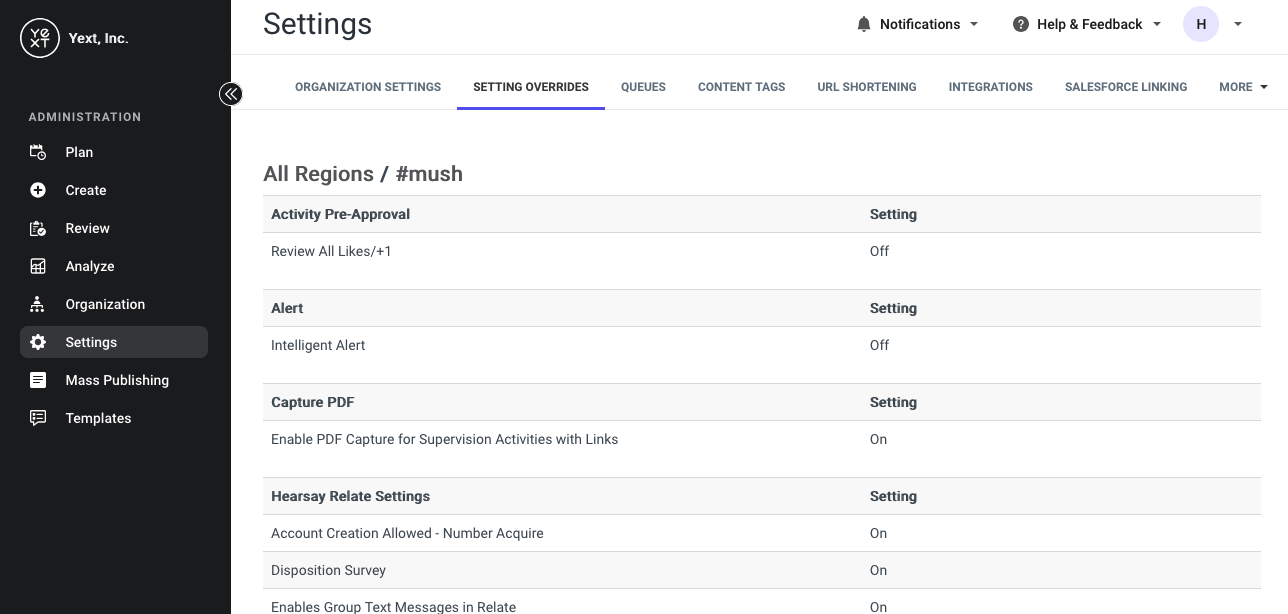Click the Review clipboard icon
The image size is (1288, 614).
pos(38,228)
